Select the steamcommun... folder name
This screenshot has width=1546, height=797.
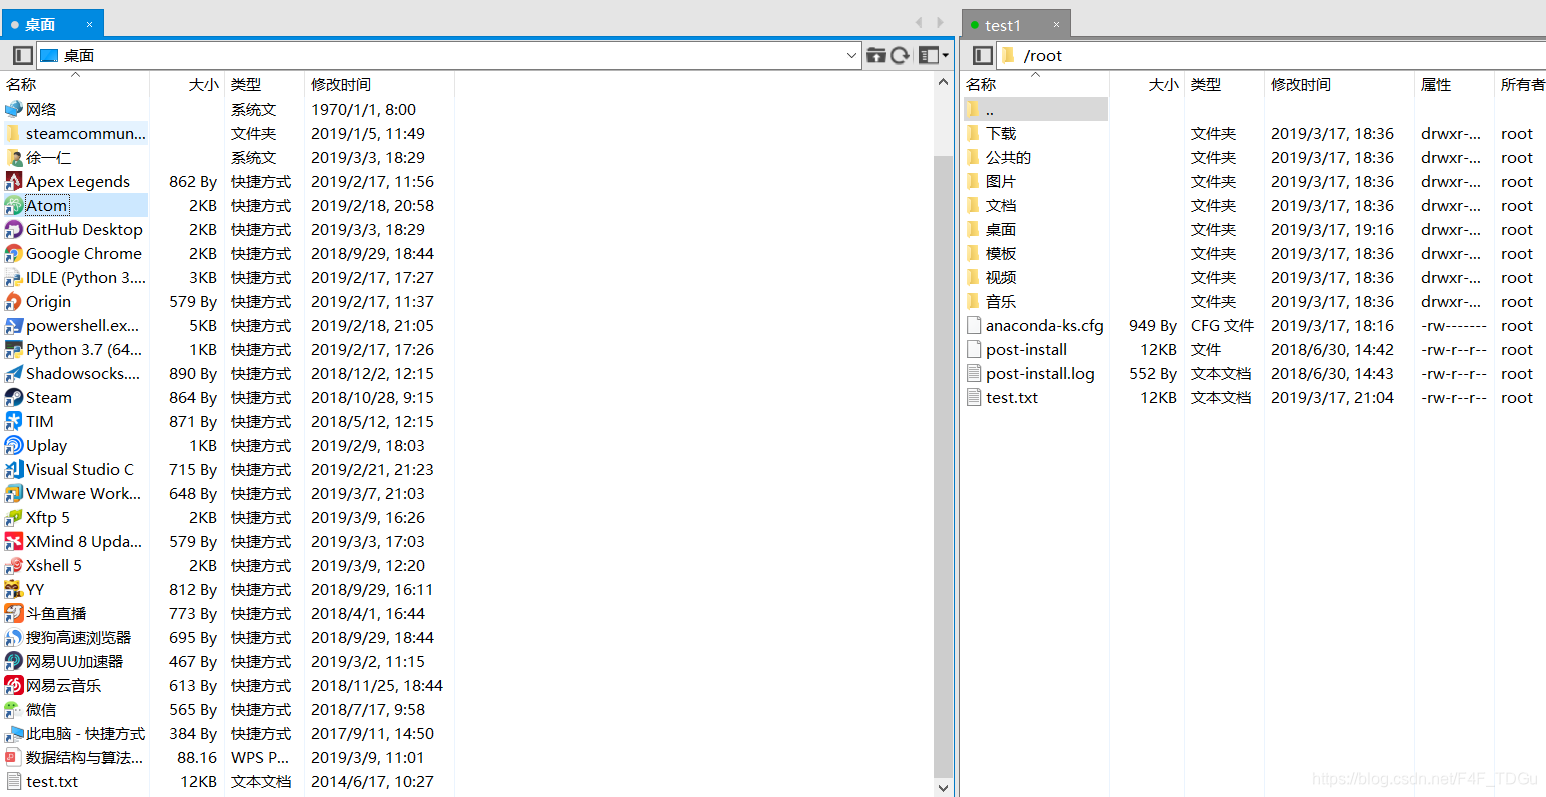click(x=86, y=133)
